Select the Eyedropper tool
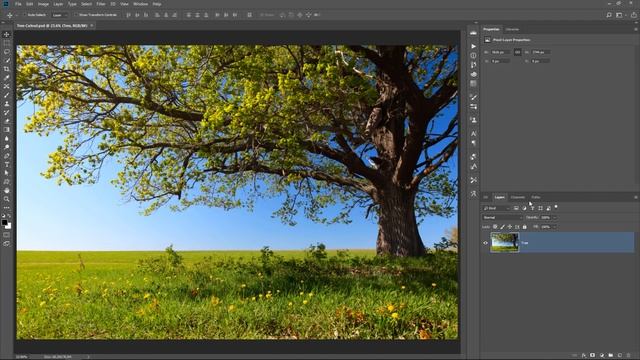Image resolution: width=640 pixels, height=360 pixels. pos(7,78)
